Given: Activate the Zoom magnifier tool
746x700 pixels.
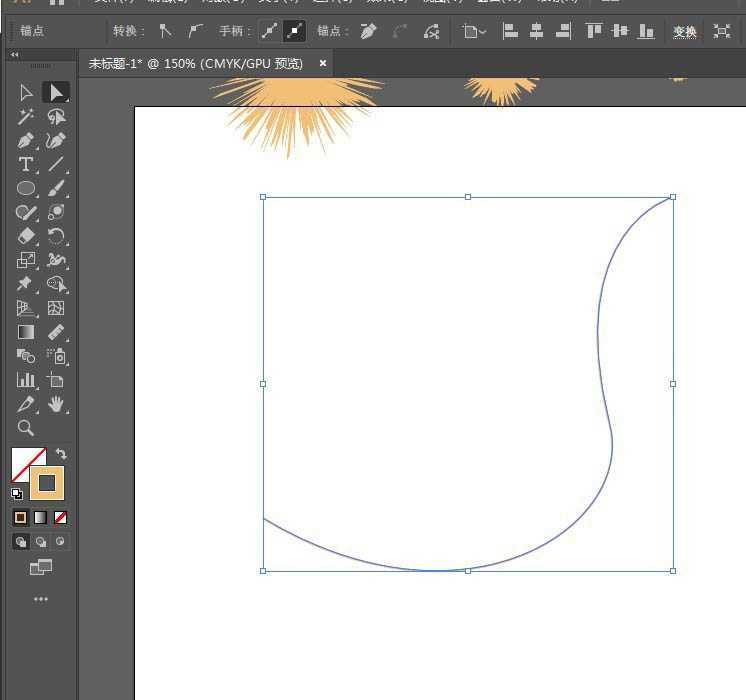Looking at the screenshot, I should pyautogui.click(x=26, y=429).
